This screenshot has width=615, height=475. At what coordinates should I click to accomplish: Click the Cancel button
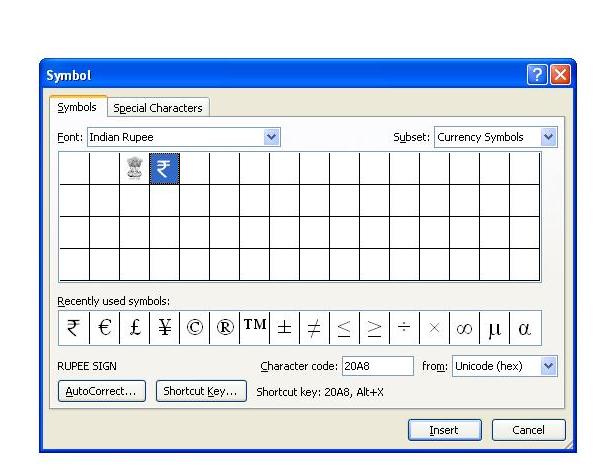[x=528, y=430]
